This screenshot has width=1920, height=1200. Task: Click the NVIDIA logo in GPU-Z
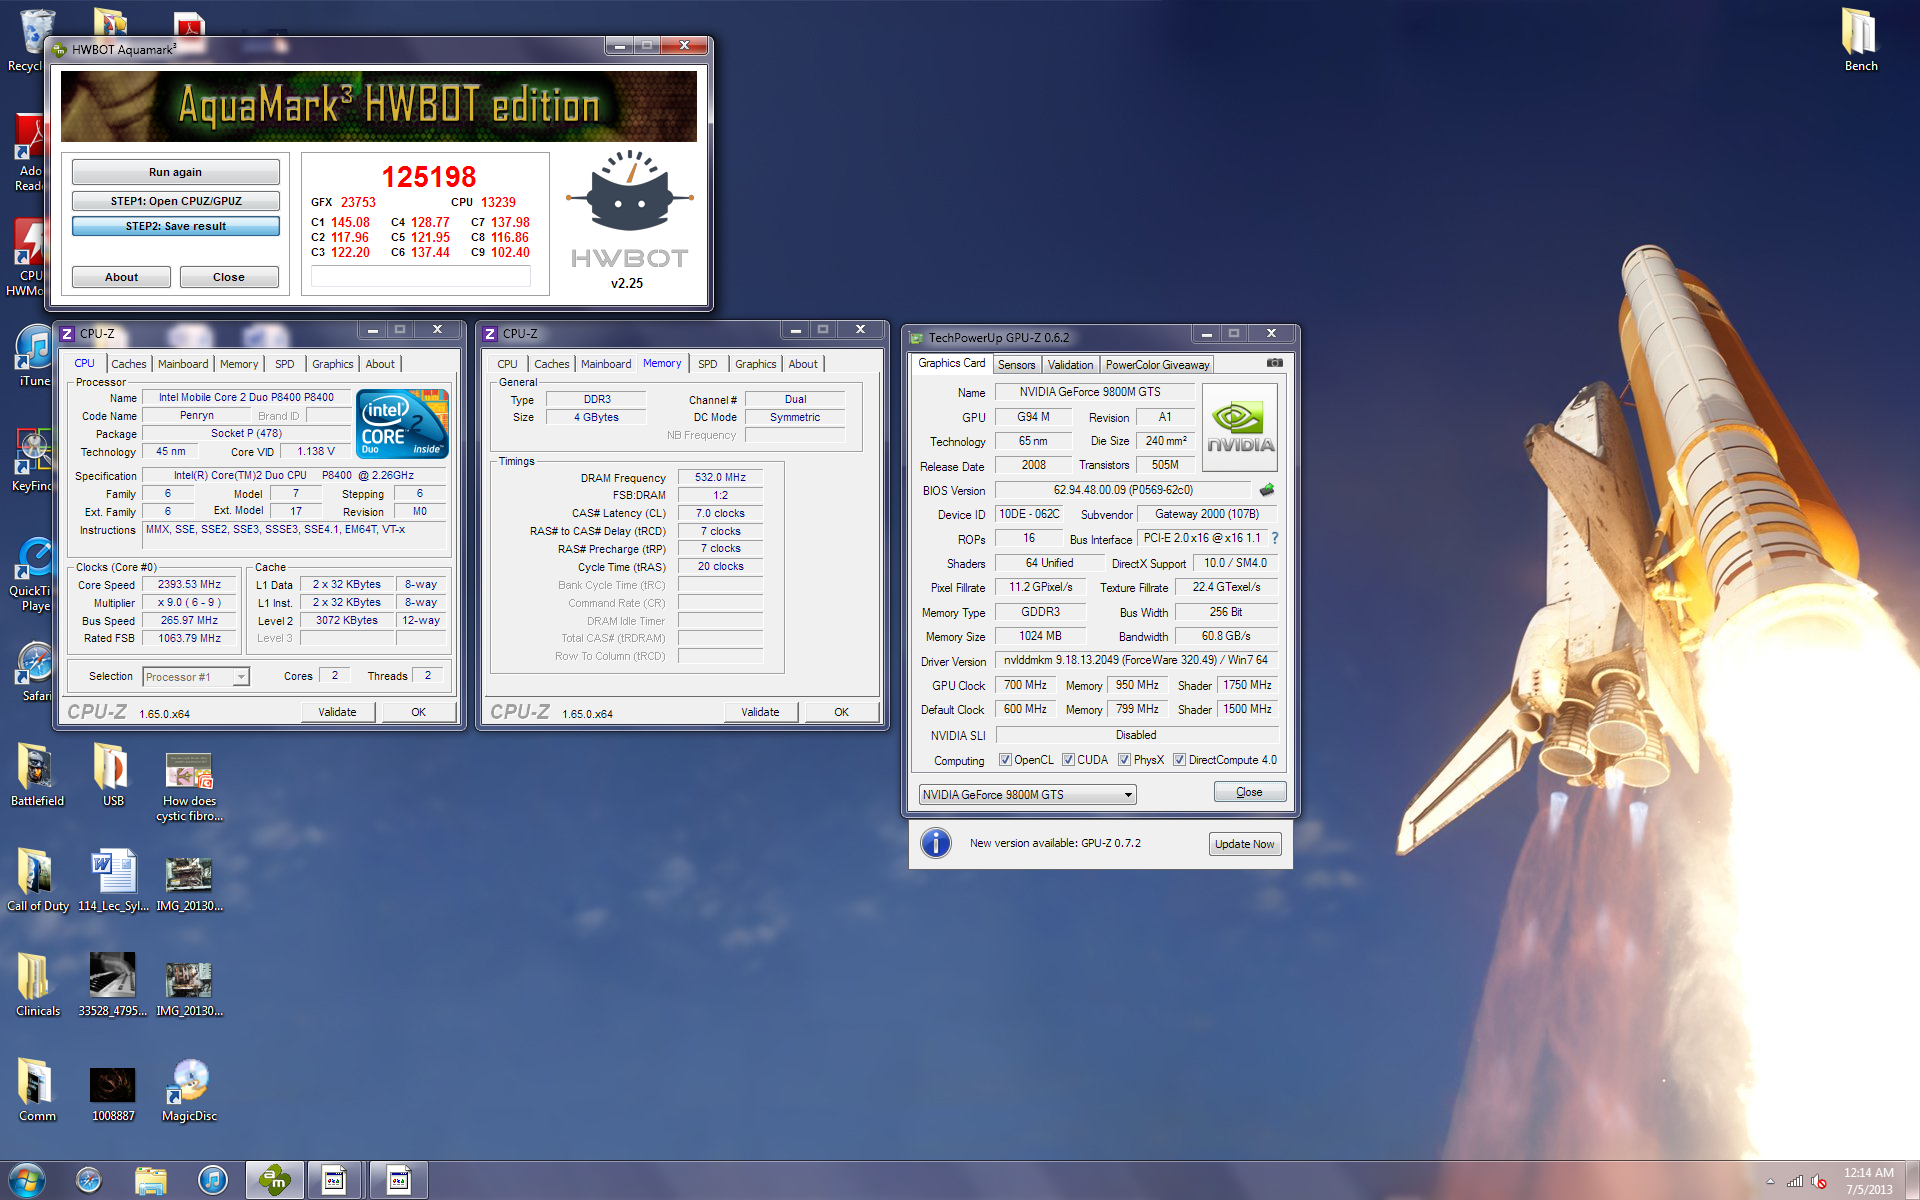(1240, 428)
